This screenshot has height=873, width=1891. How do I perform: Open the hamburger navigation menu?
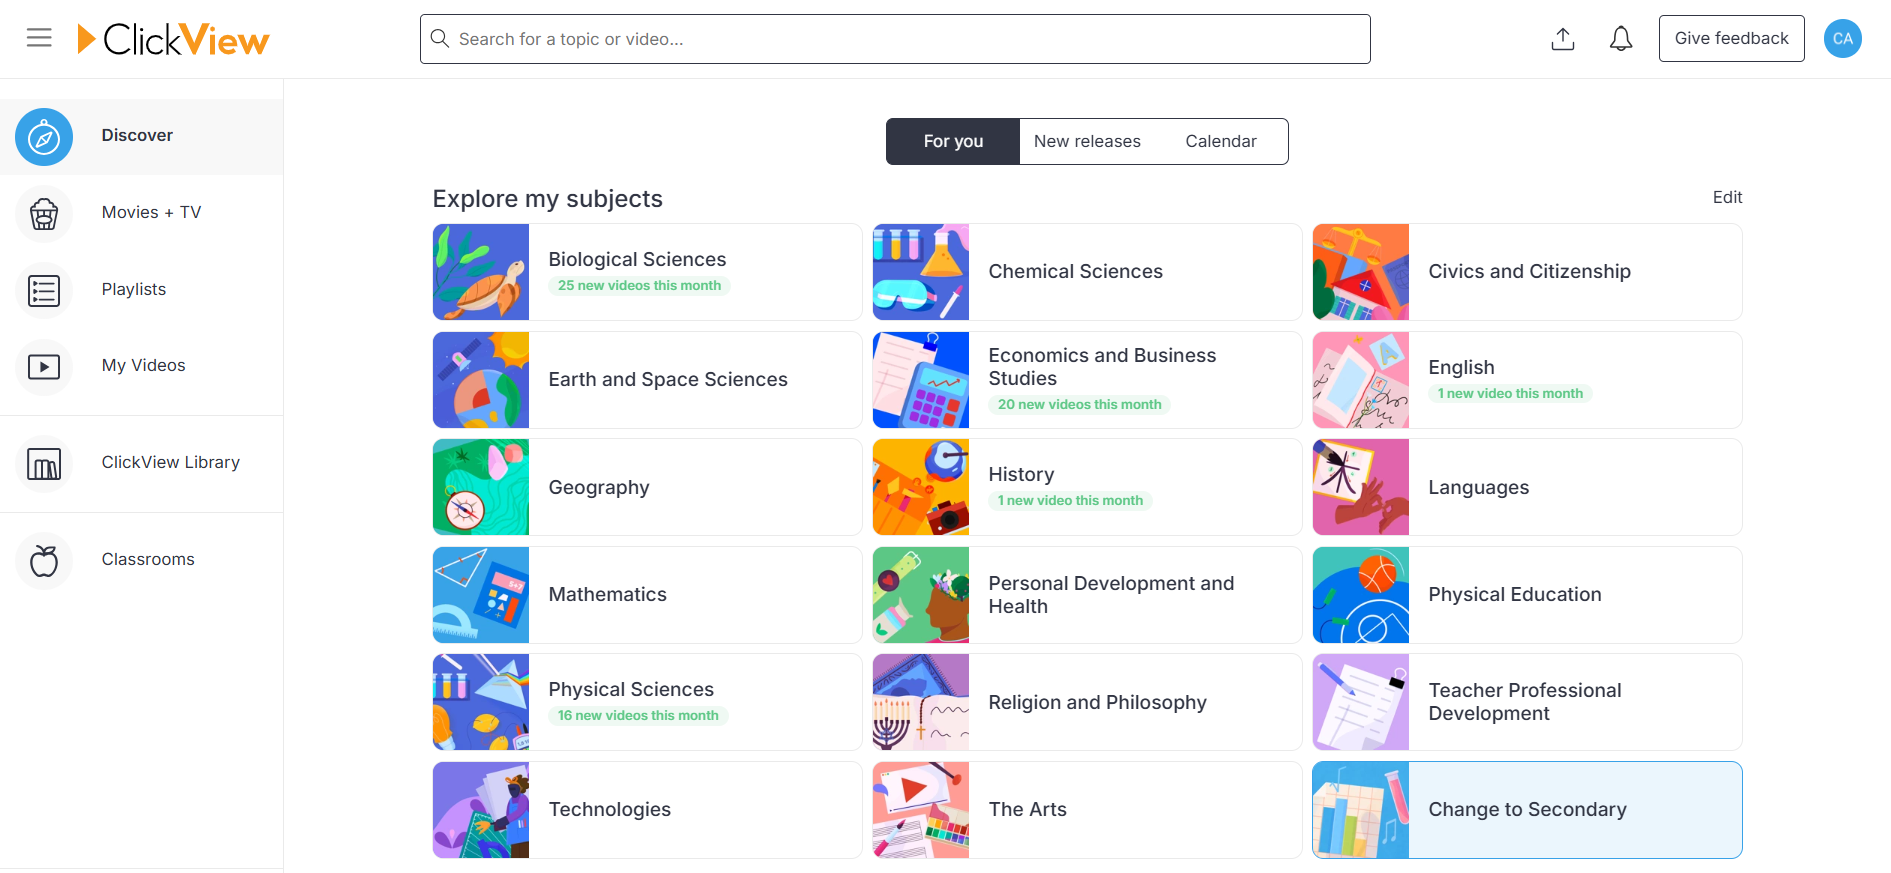point(39,38)
